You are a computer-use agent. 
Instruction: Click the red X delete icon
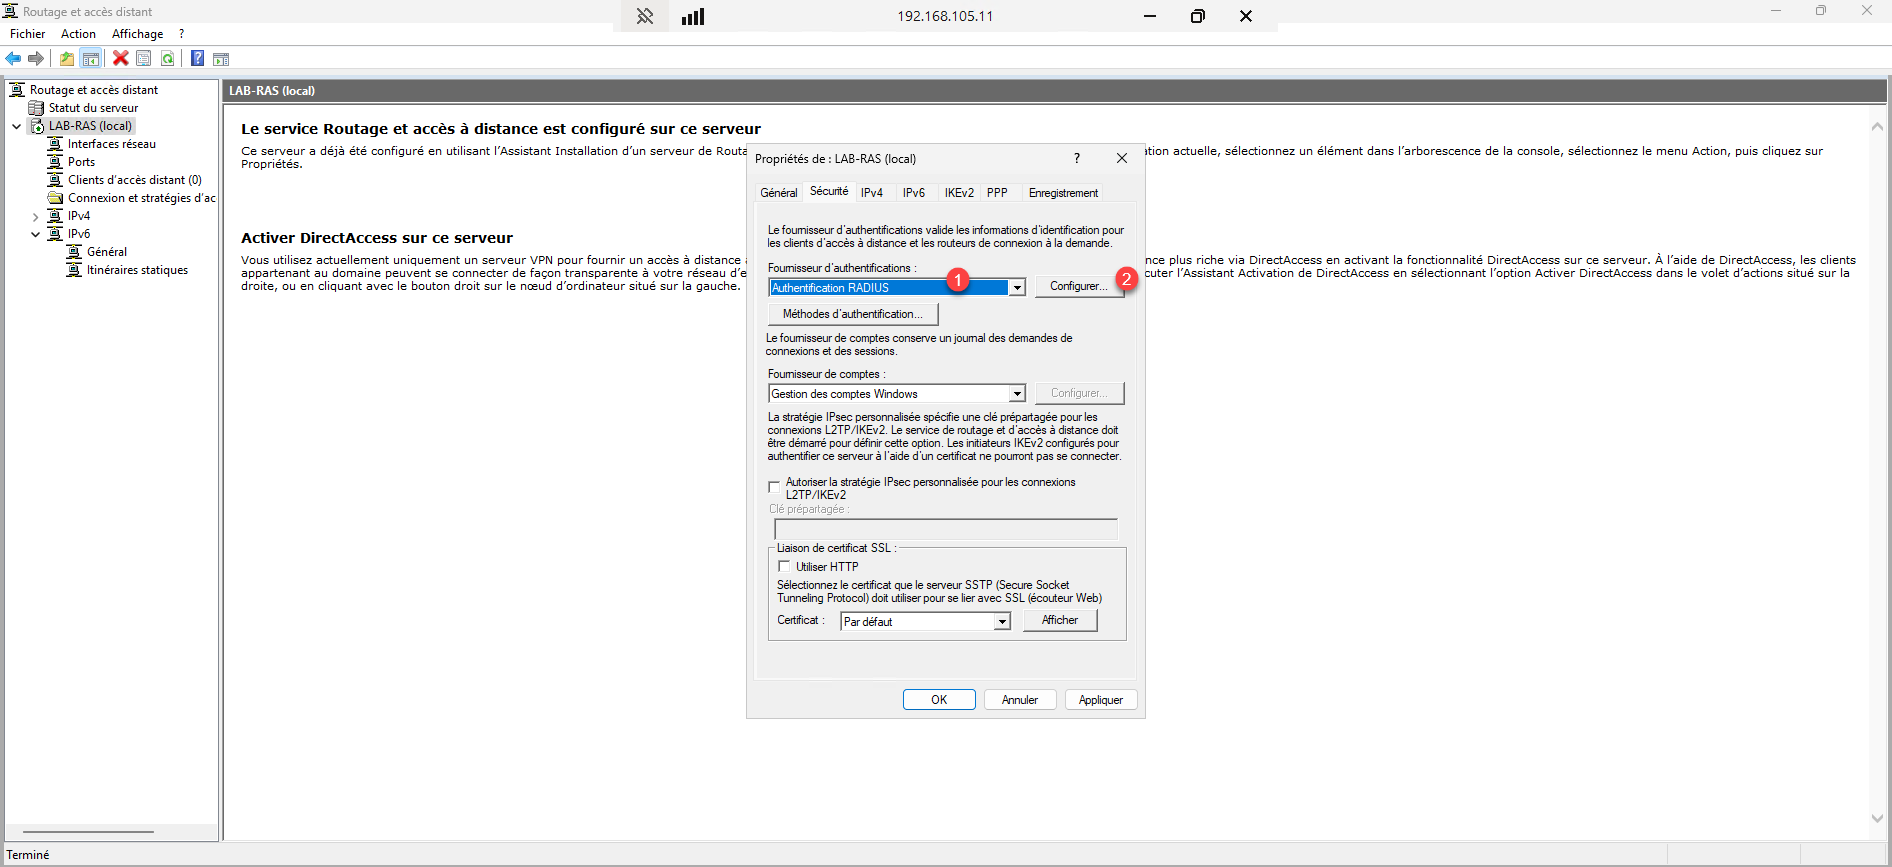[x=121, y=59]
